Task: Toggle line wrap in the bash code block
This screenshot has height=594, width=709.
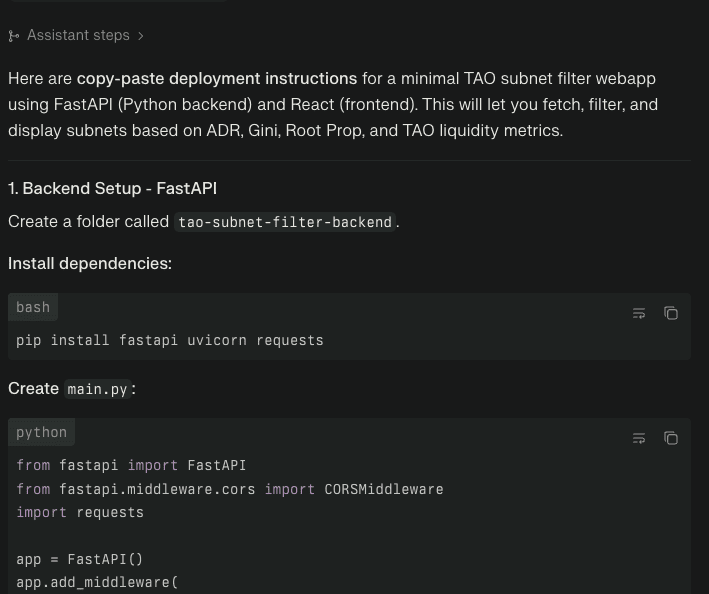Action: pyautogui.click(x=639, y=313)
